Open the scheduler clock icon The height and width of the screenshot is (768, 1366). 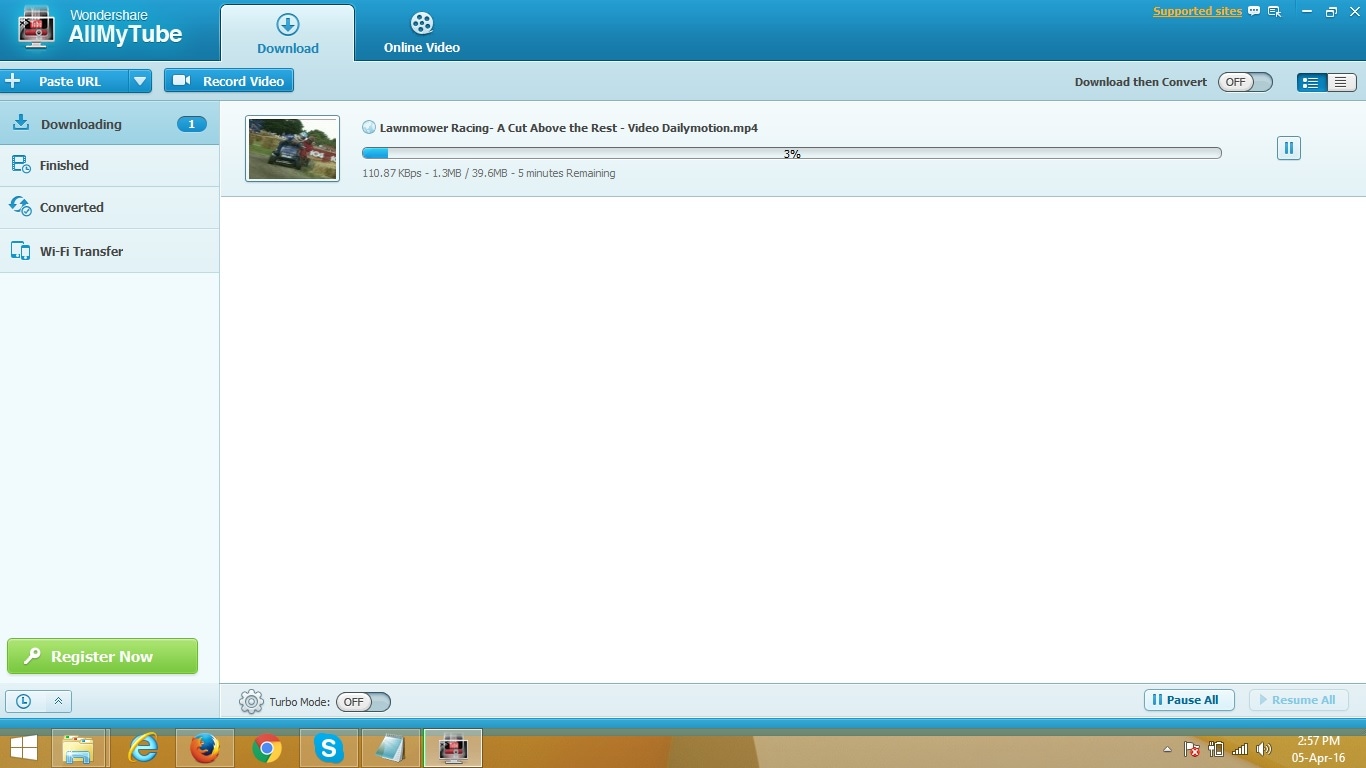pyautogui.click(x=24, y=701)
